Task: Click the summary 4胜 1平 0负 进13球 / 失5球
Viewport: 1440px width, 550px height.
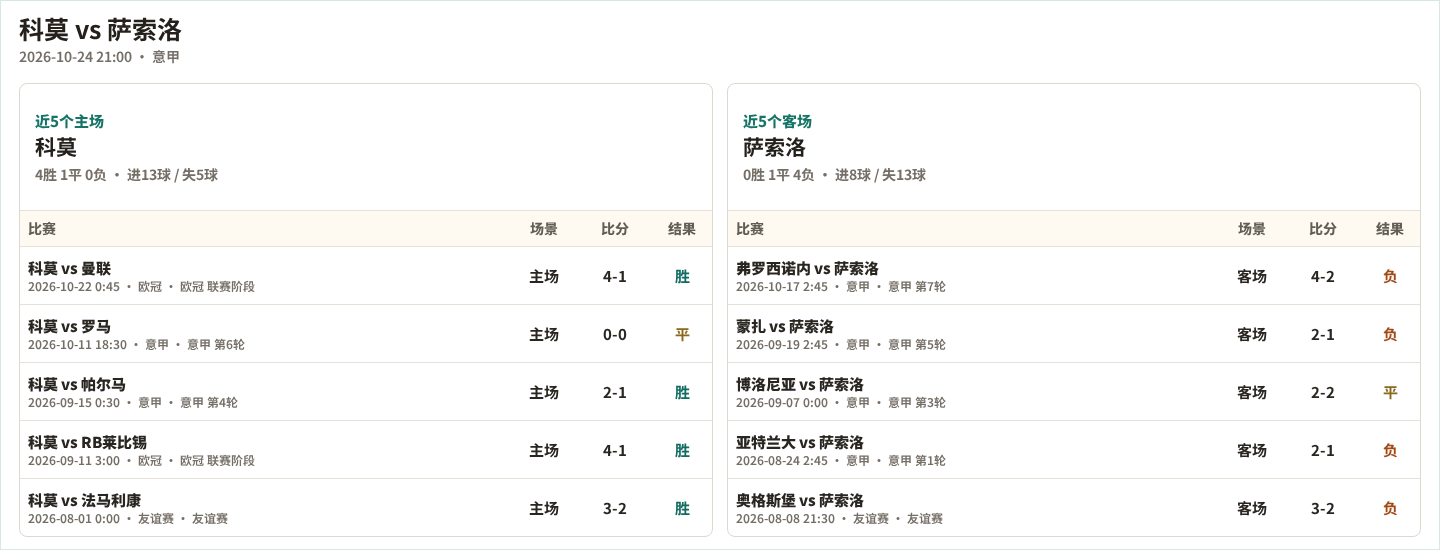Action: point(126,175)
